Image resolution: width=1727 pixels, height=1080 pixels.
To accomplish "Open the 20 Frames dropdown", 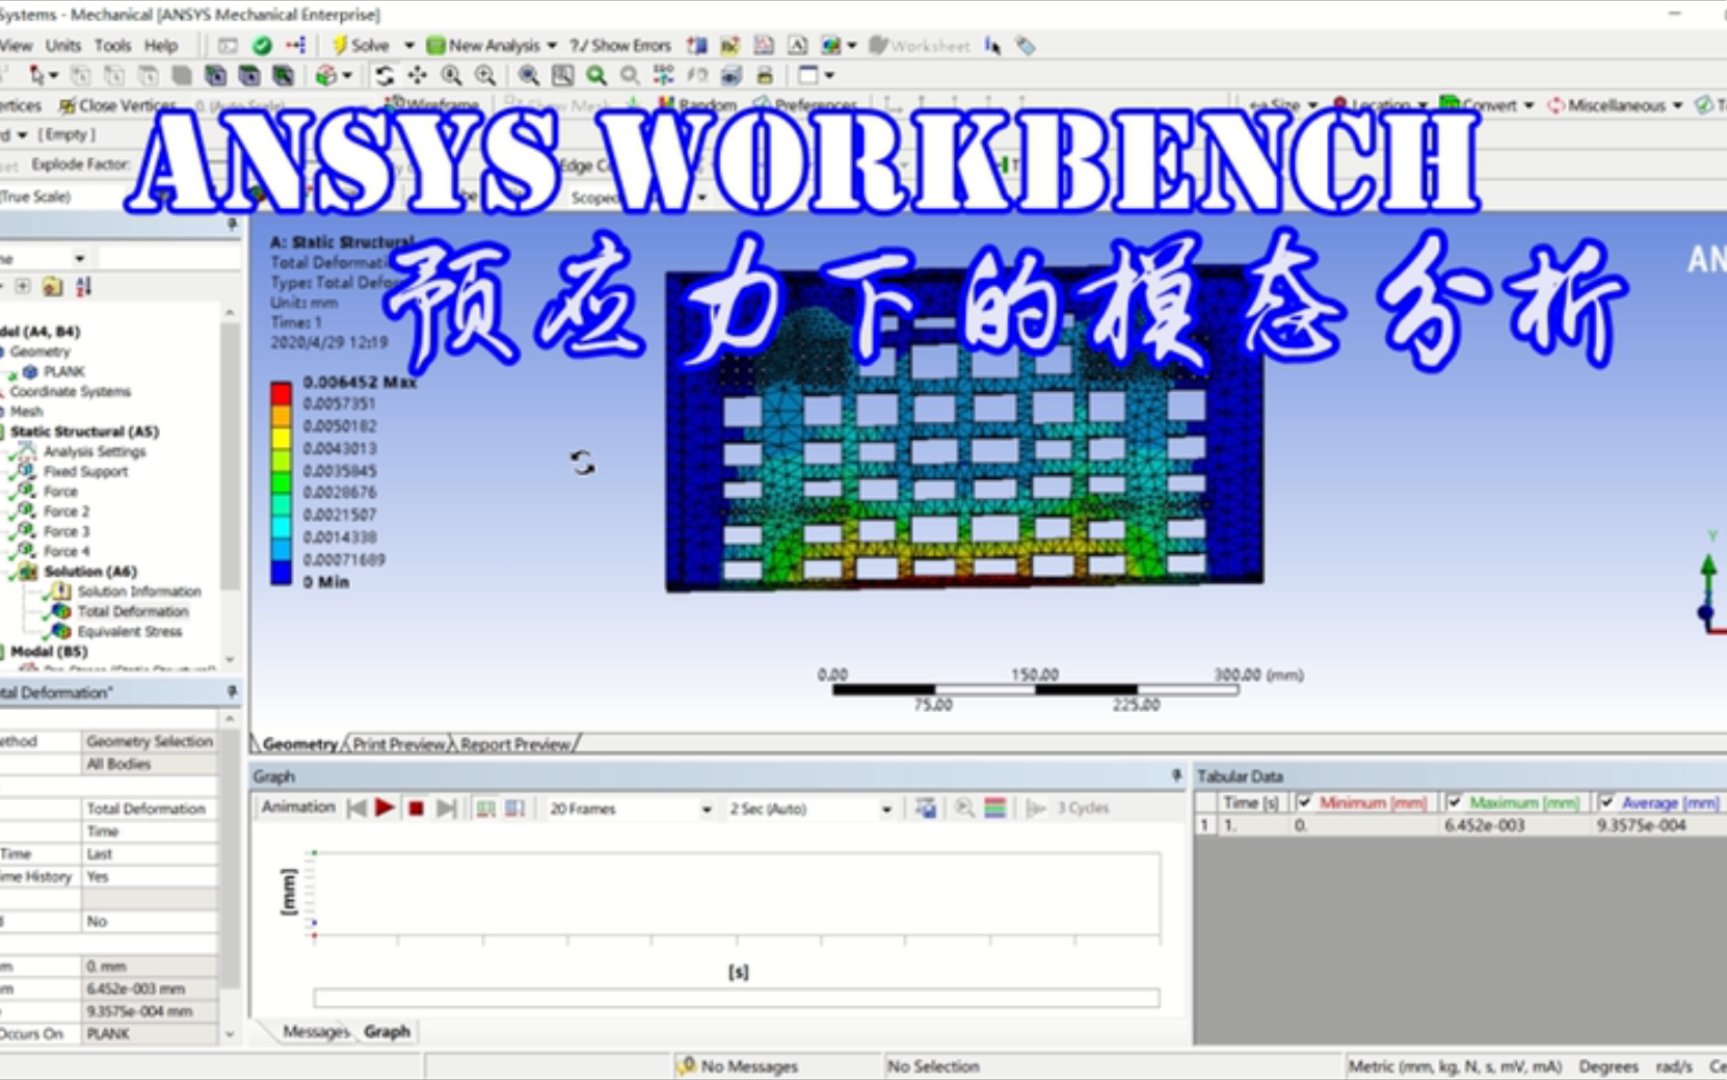I will (x=709, y=808).
